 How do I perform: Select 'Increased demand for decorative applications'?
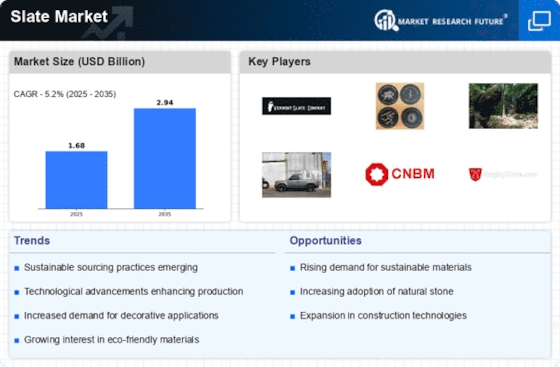click(121, 316)
